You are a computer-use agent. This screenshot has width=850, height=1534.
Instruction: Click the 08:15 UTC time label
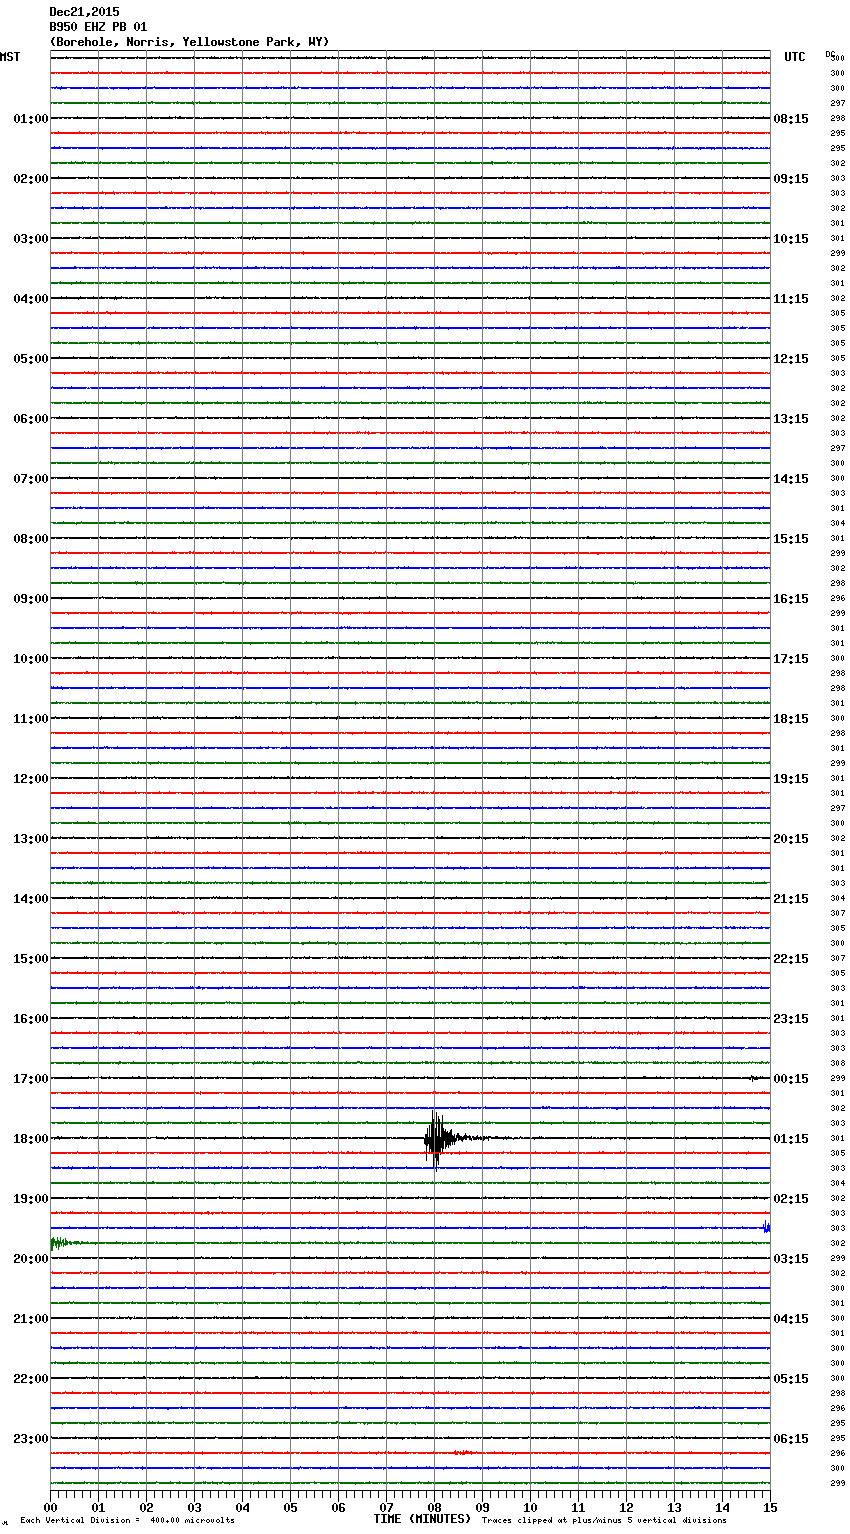click(x=791, y=119)
